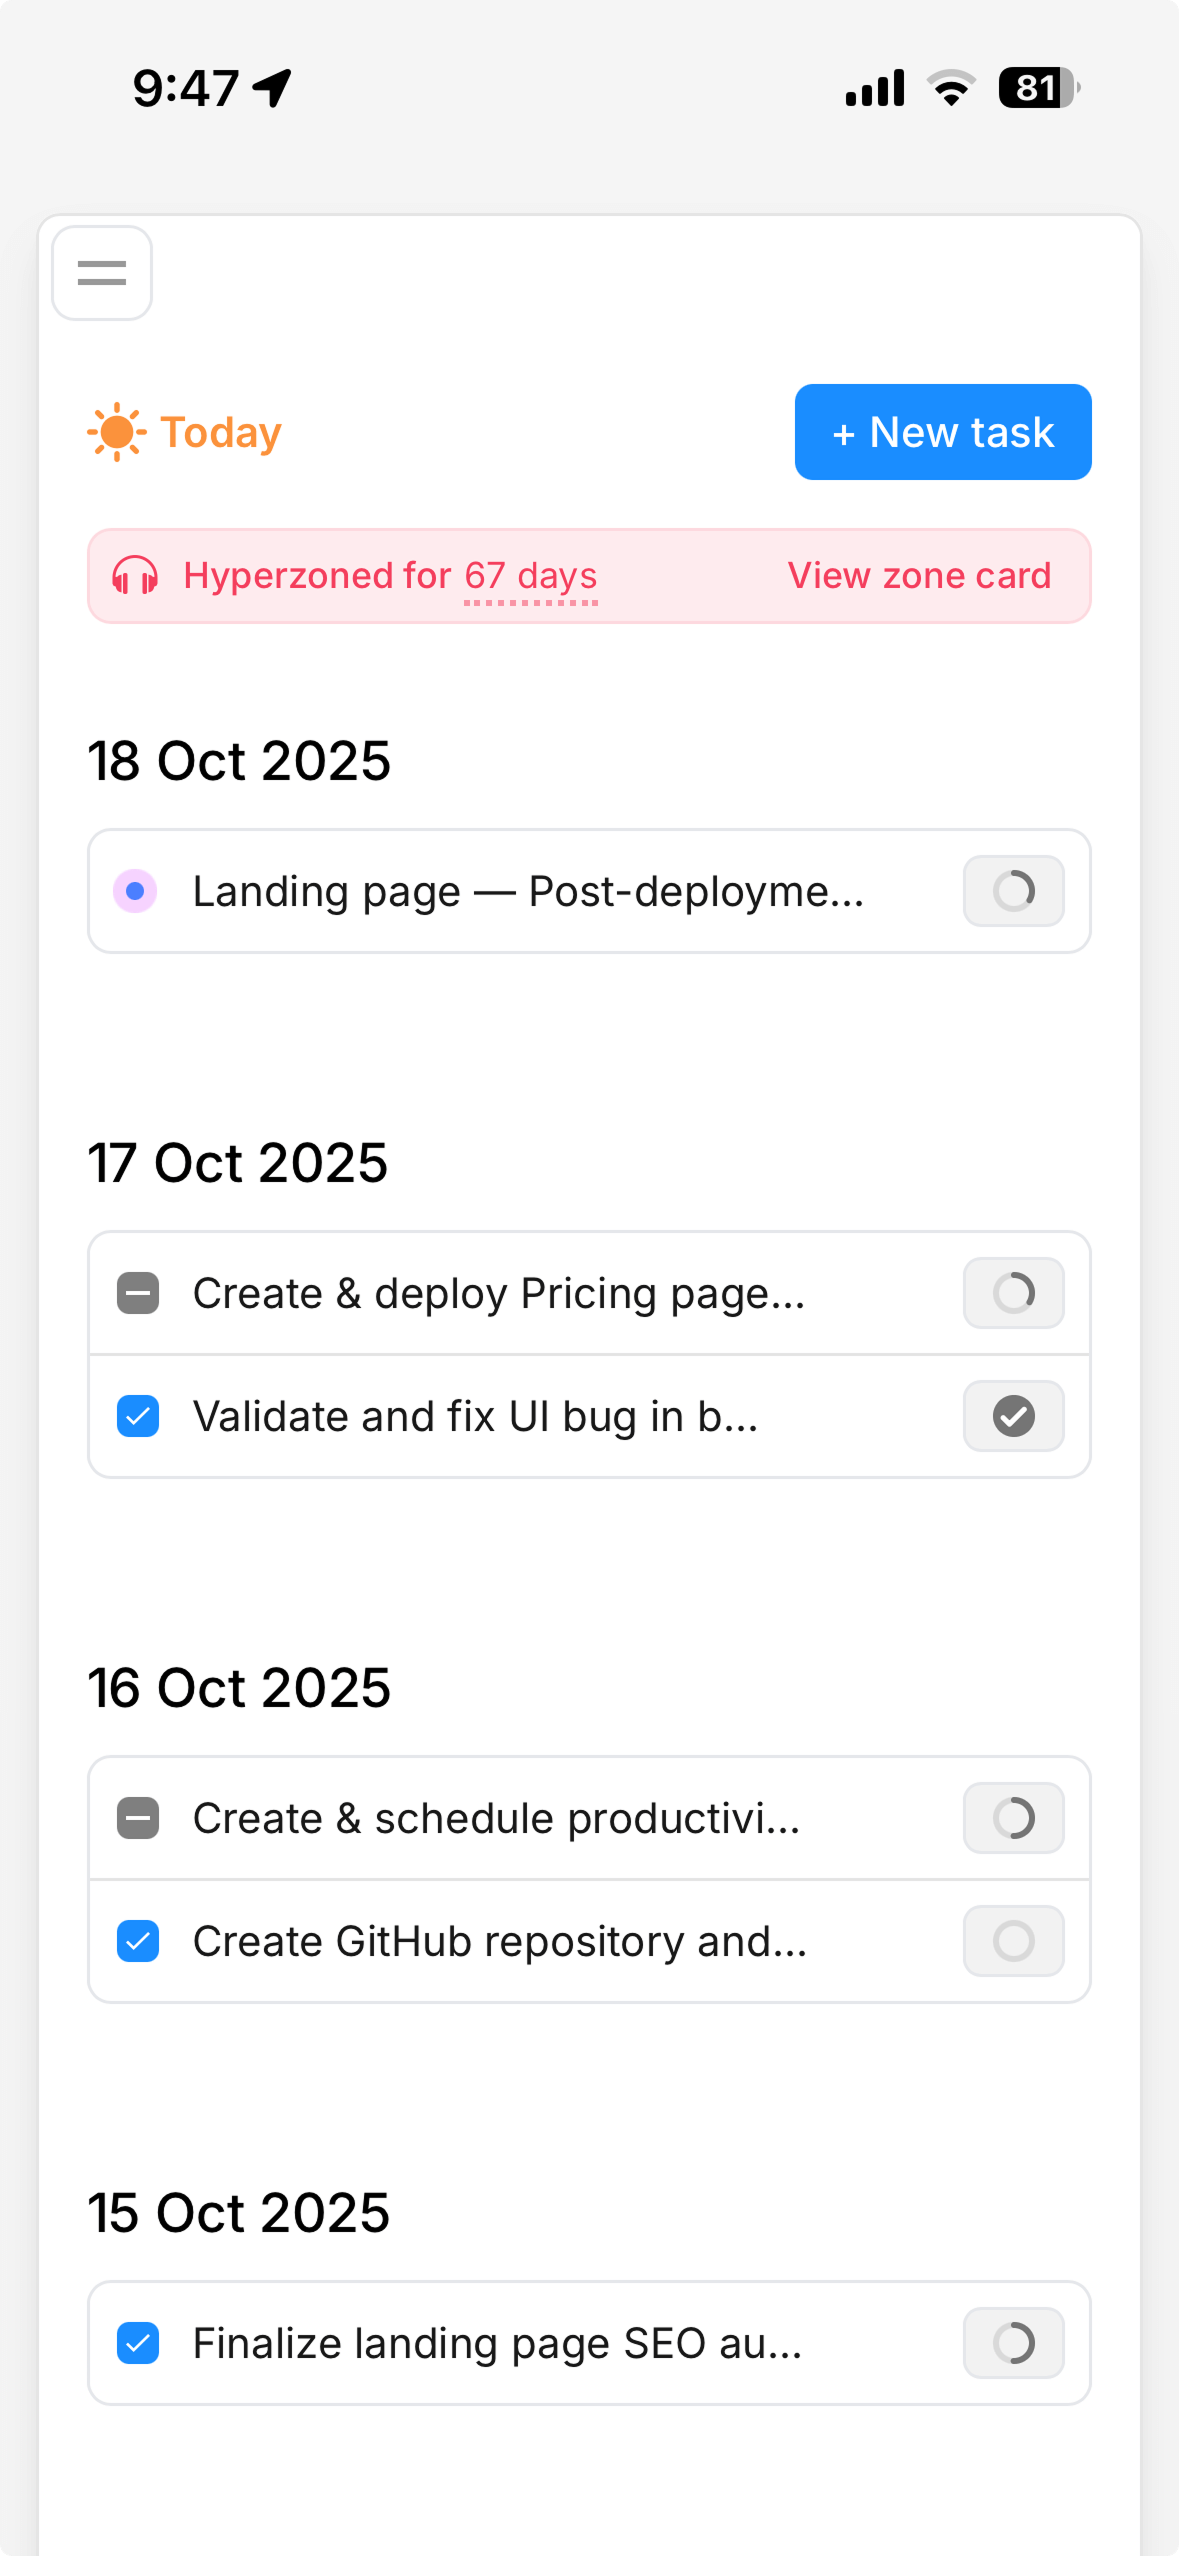The image size is (1179, 2556).
Task: Open the navigation sidebar with the hamburger icon
Action: (x=100, y=272)
